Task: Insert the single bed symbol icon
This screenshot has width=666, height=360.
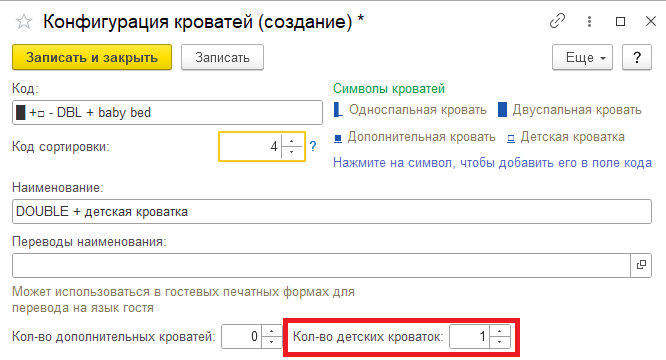Action: coord(338,110)
